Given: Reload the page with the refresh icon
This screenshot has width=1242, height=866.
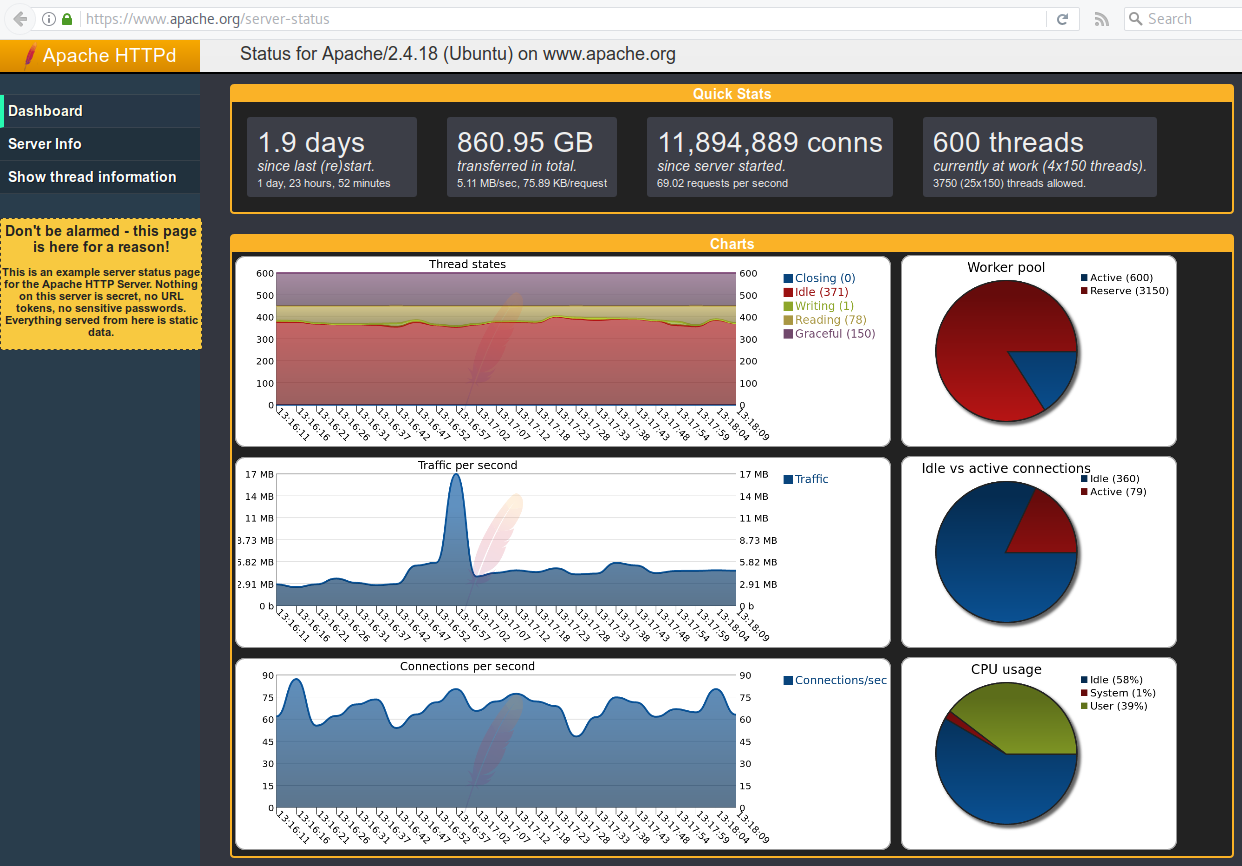Looking at the screenshot, I should click(x=1062, y=19).
